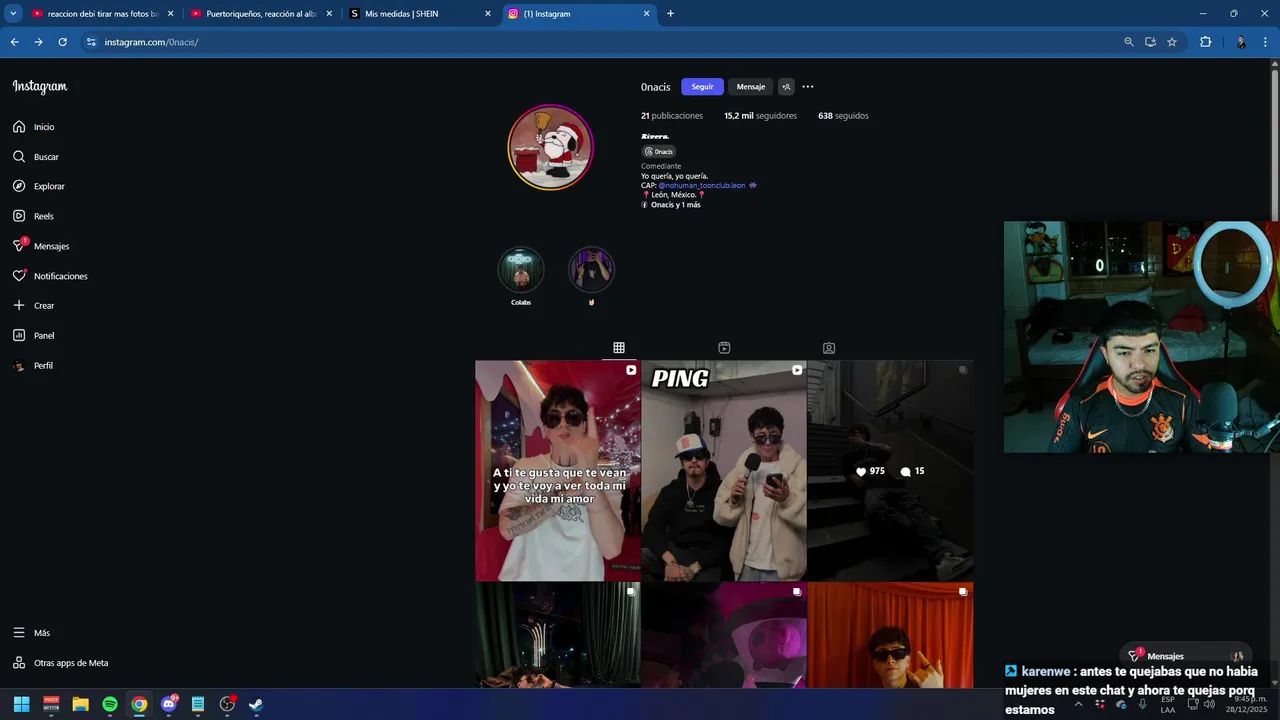Image resolution: width=1280 pixels, height=720 pixels.
Task: Open File Explorer from the taskbar
Action: (x=80, y=704)
